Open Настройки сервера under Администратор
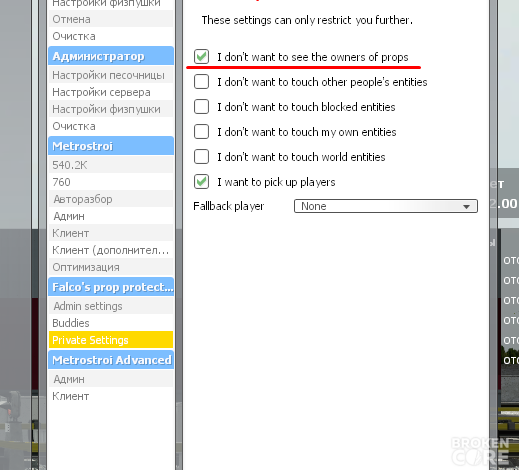519x470 pixels. click(x=111, y=92)
